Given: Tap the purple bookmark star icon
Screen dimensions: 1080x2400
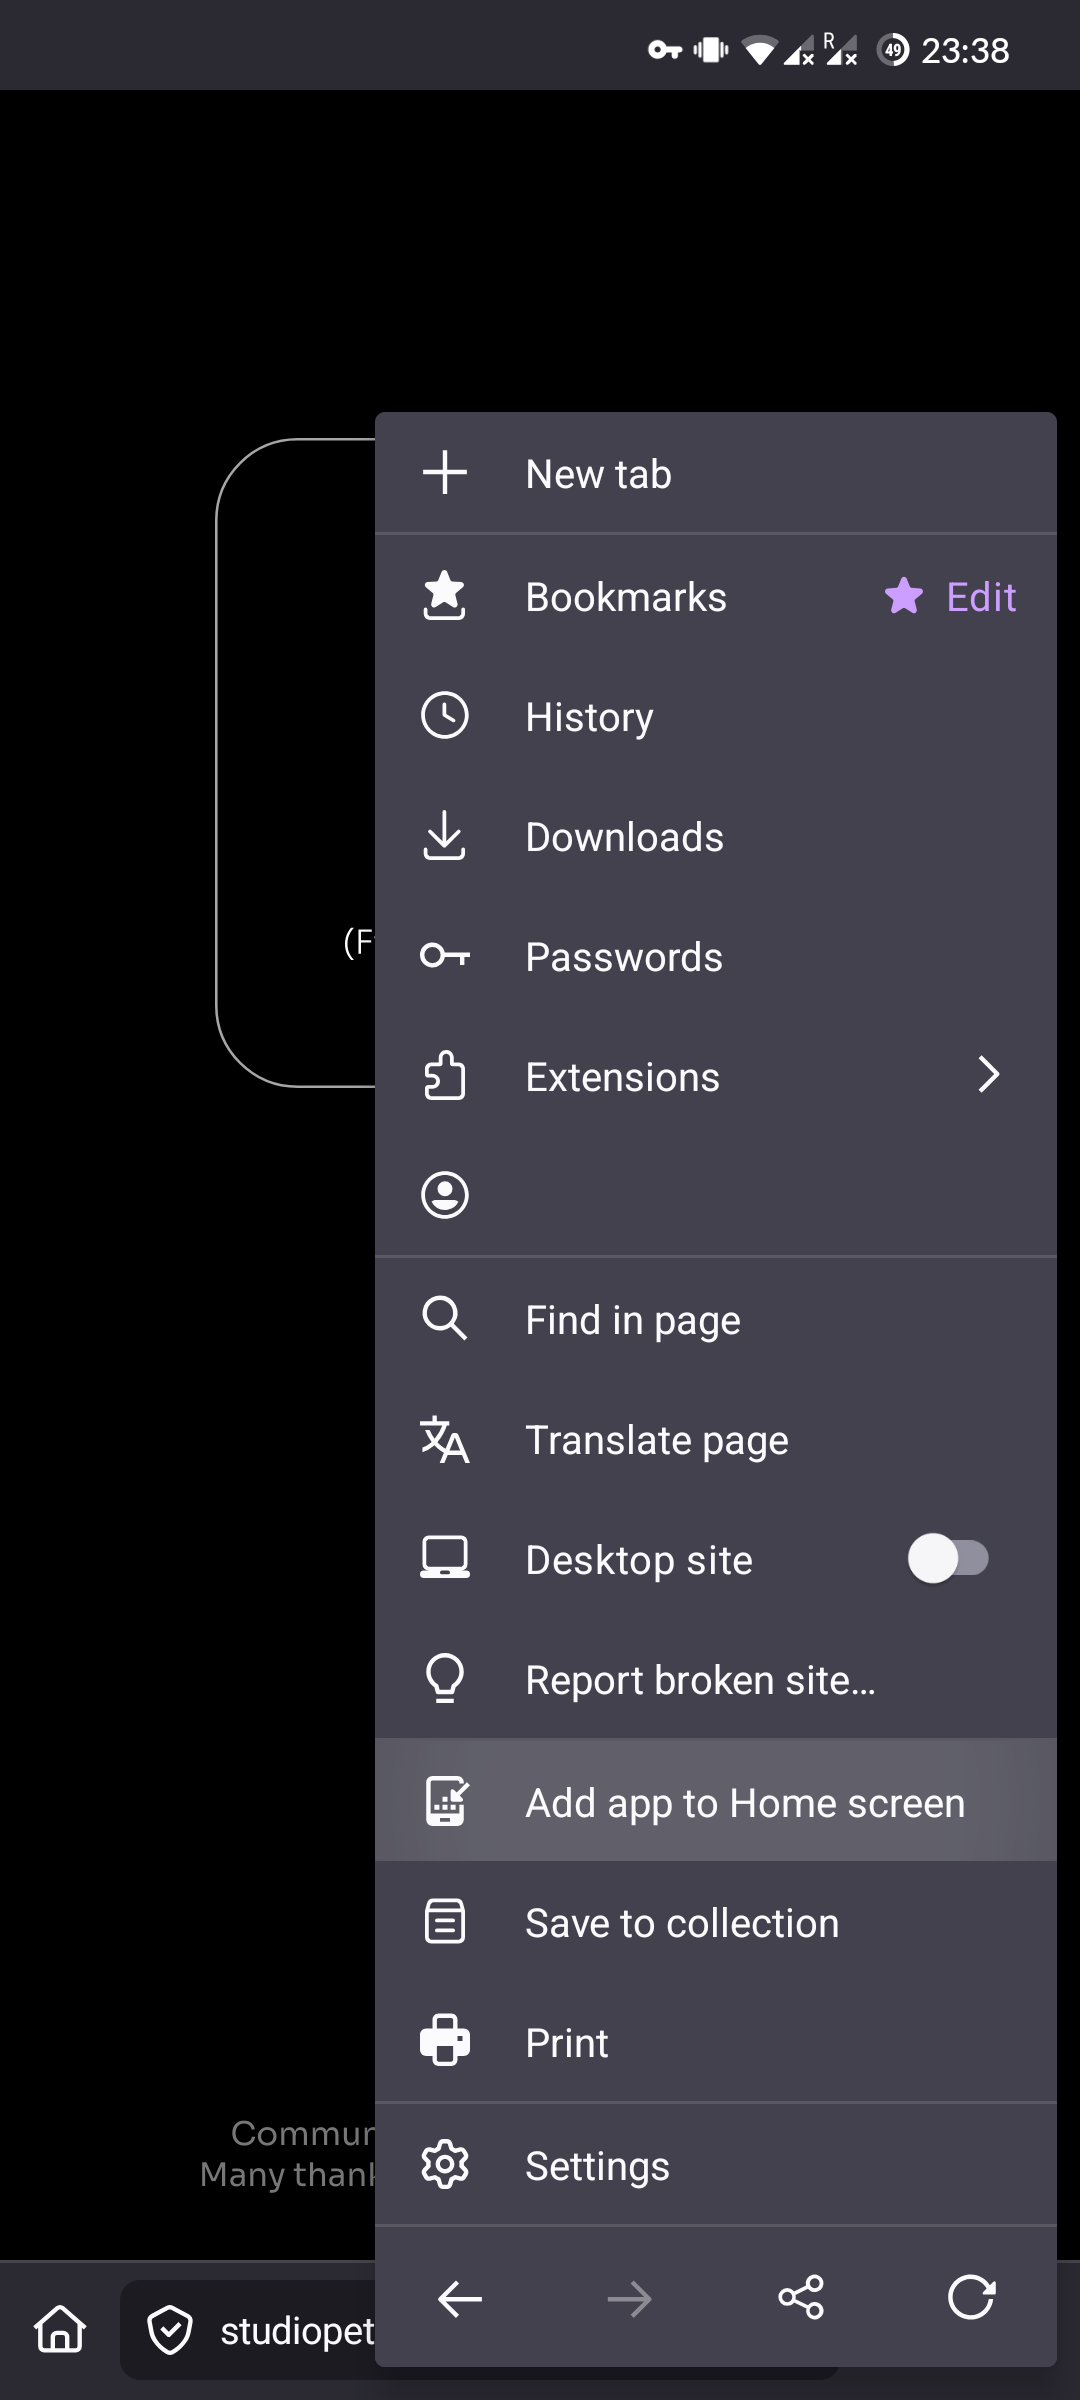Looking at the screenshot, I should pyautogui.click(x=904, y=597).
